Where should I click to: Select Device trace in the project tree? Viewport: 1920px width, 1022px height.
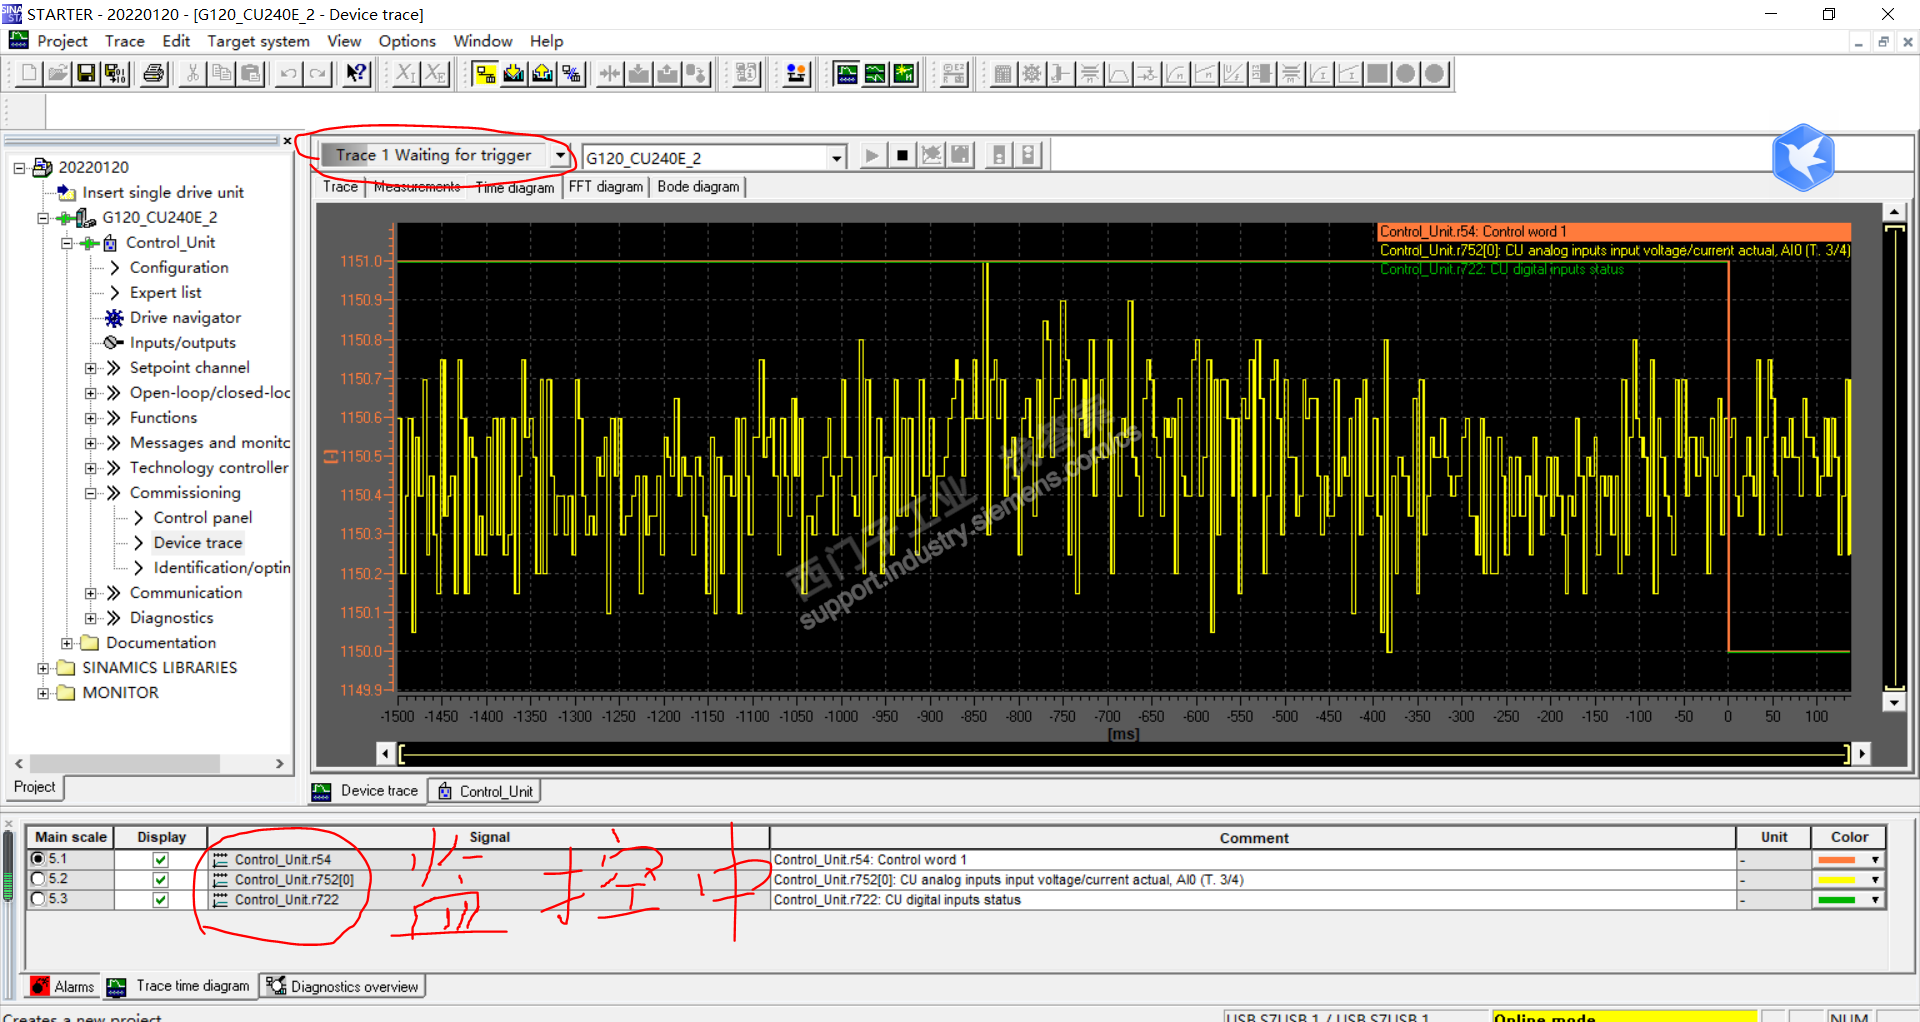pos(198,543)
